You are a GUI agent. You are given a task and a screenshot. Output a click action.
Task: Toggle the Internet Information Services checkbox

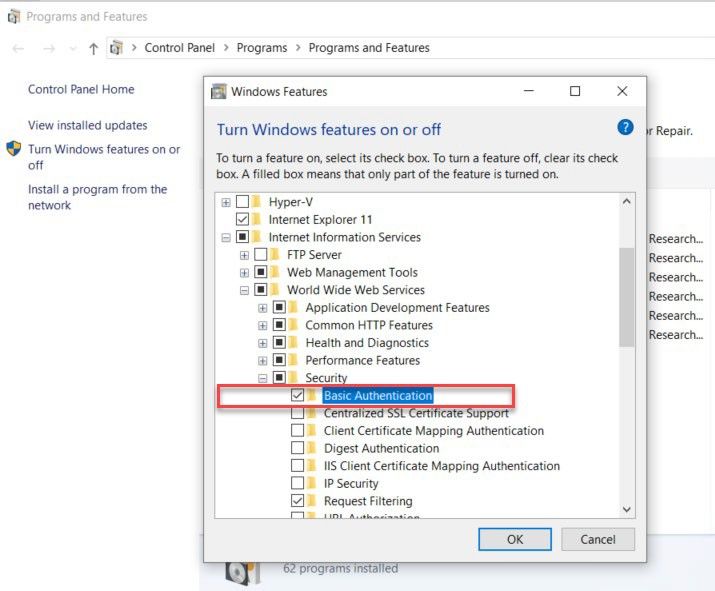coord(242,237)
